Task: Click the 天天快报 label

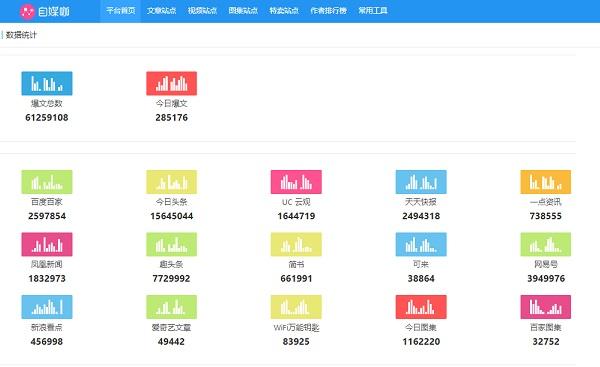Action: (x=421, y=202)
